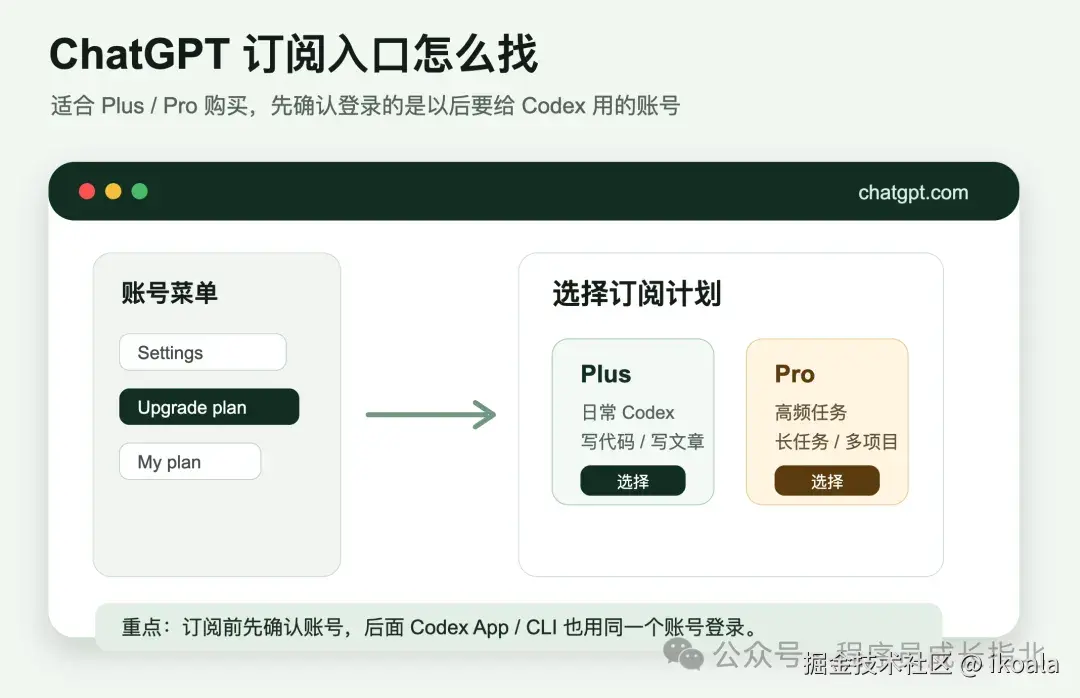Click the chatgpt.com address text
The width and height of the screenshot is (1080, 698).
pyautogui.click(x=913, y=192)
